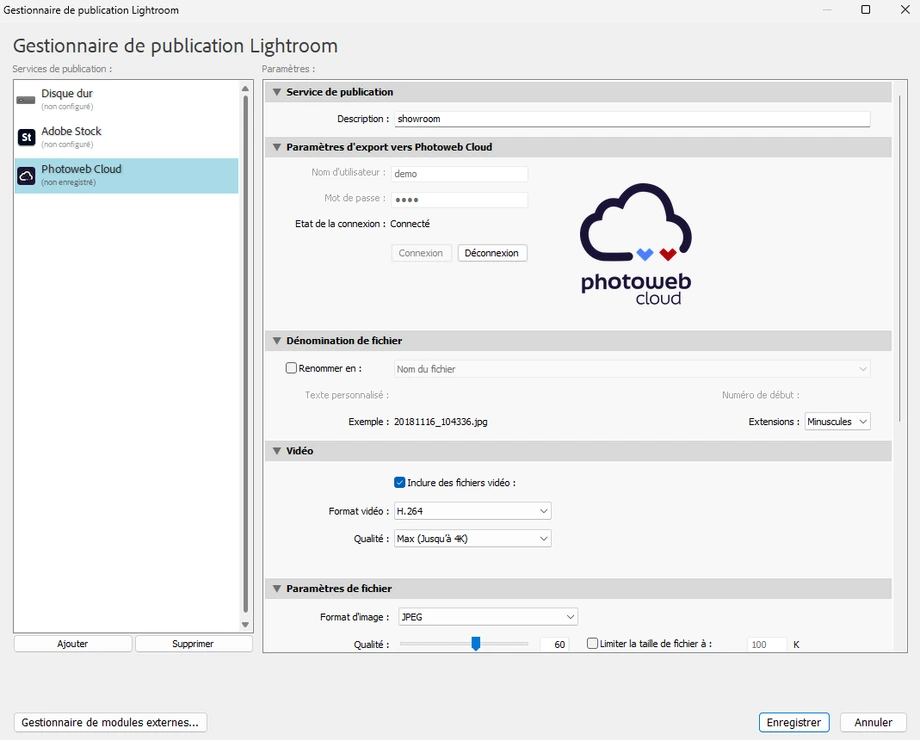Screen dimensions: 920x740
Task: Click the Adobe Stock St icon
Action: coord(26,137)
